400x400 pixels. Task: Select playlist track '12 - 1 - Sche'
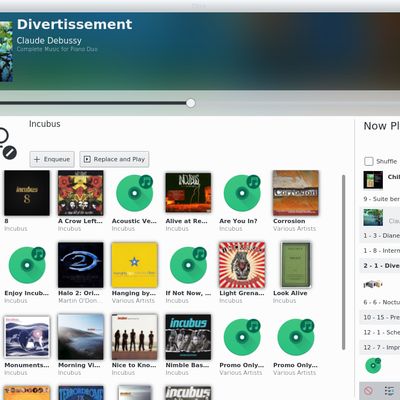[380, 332]
